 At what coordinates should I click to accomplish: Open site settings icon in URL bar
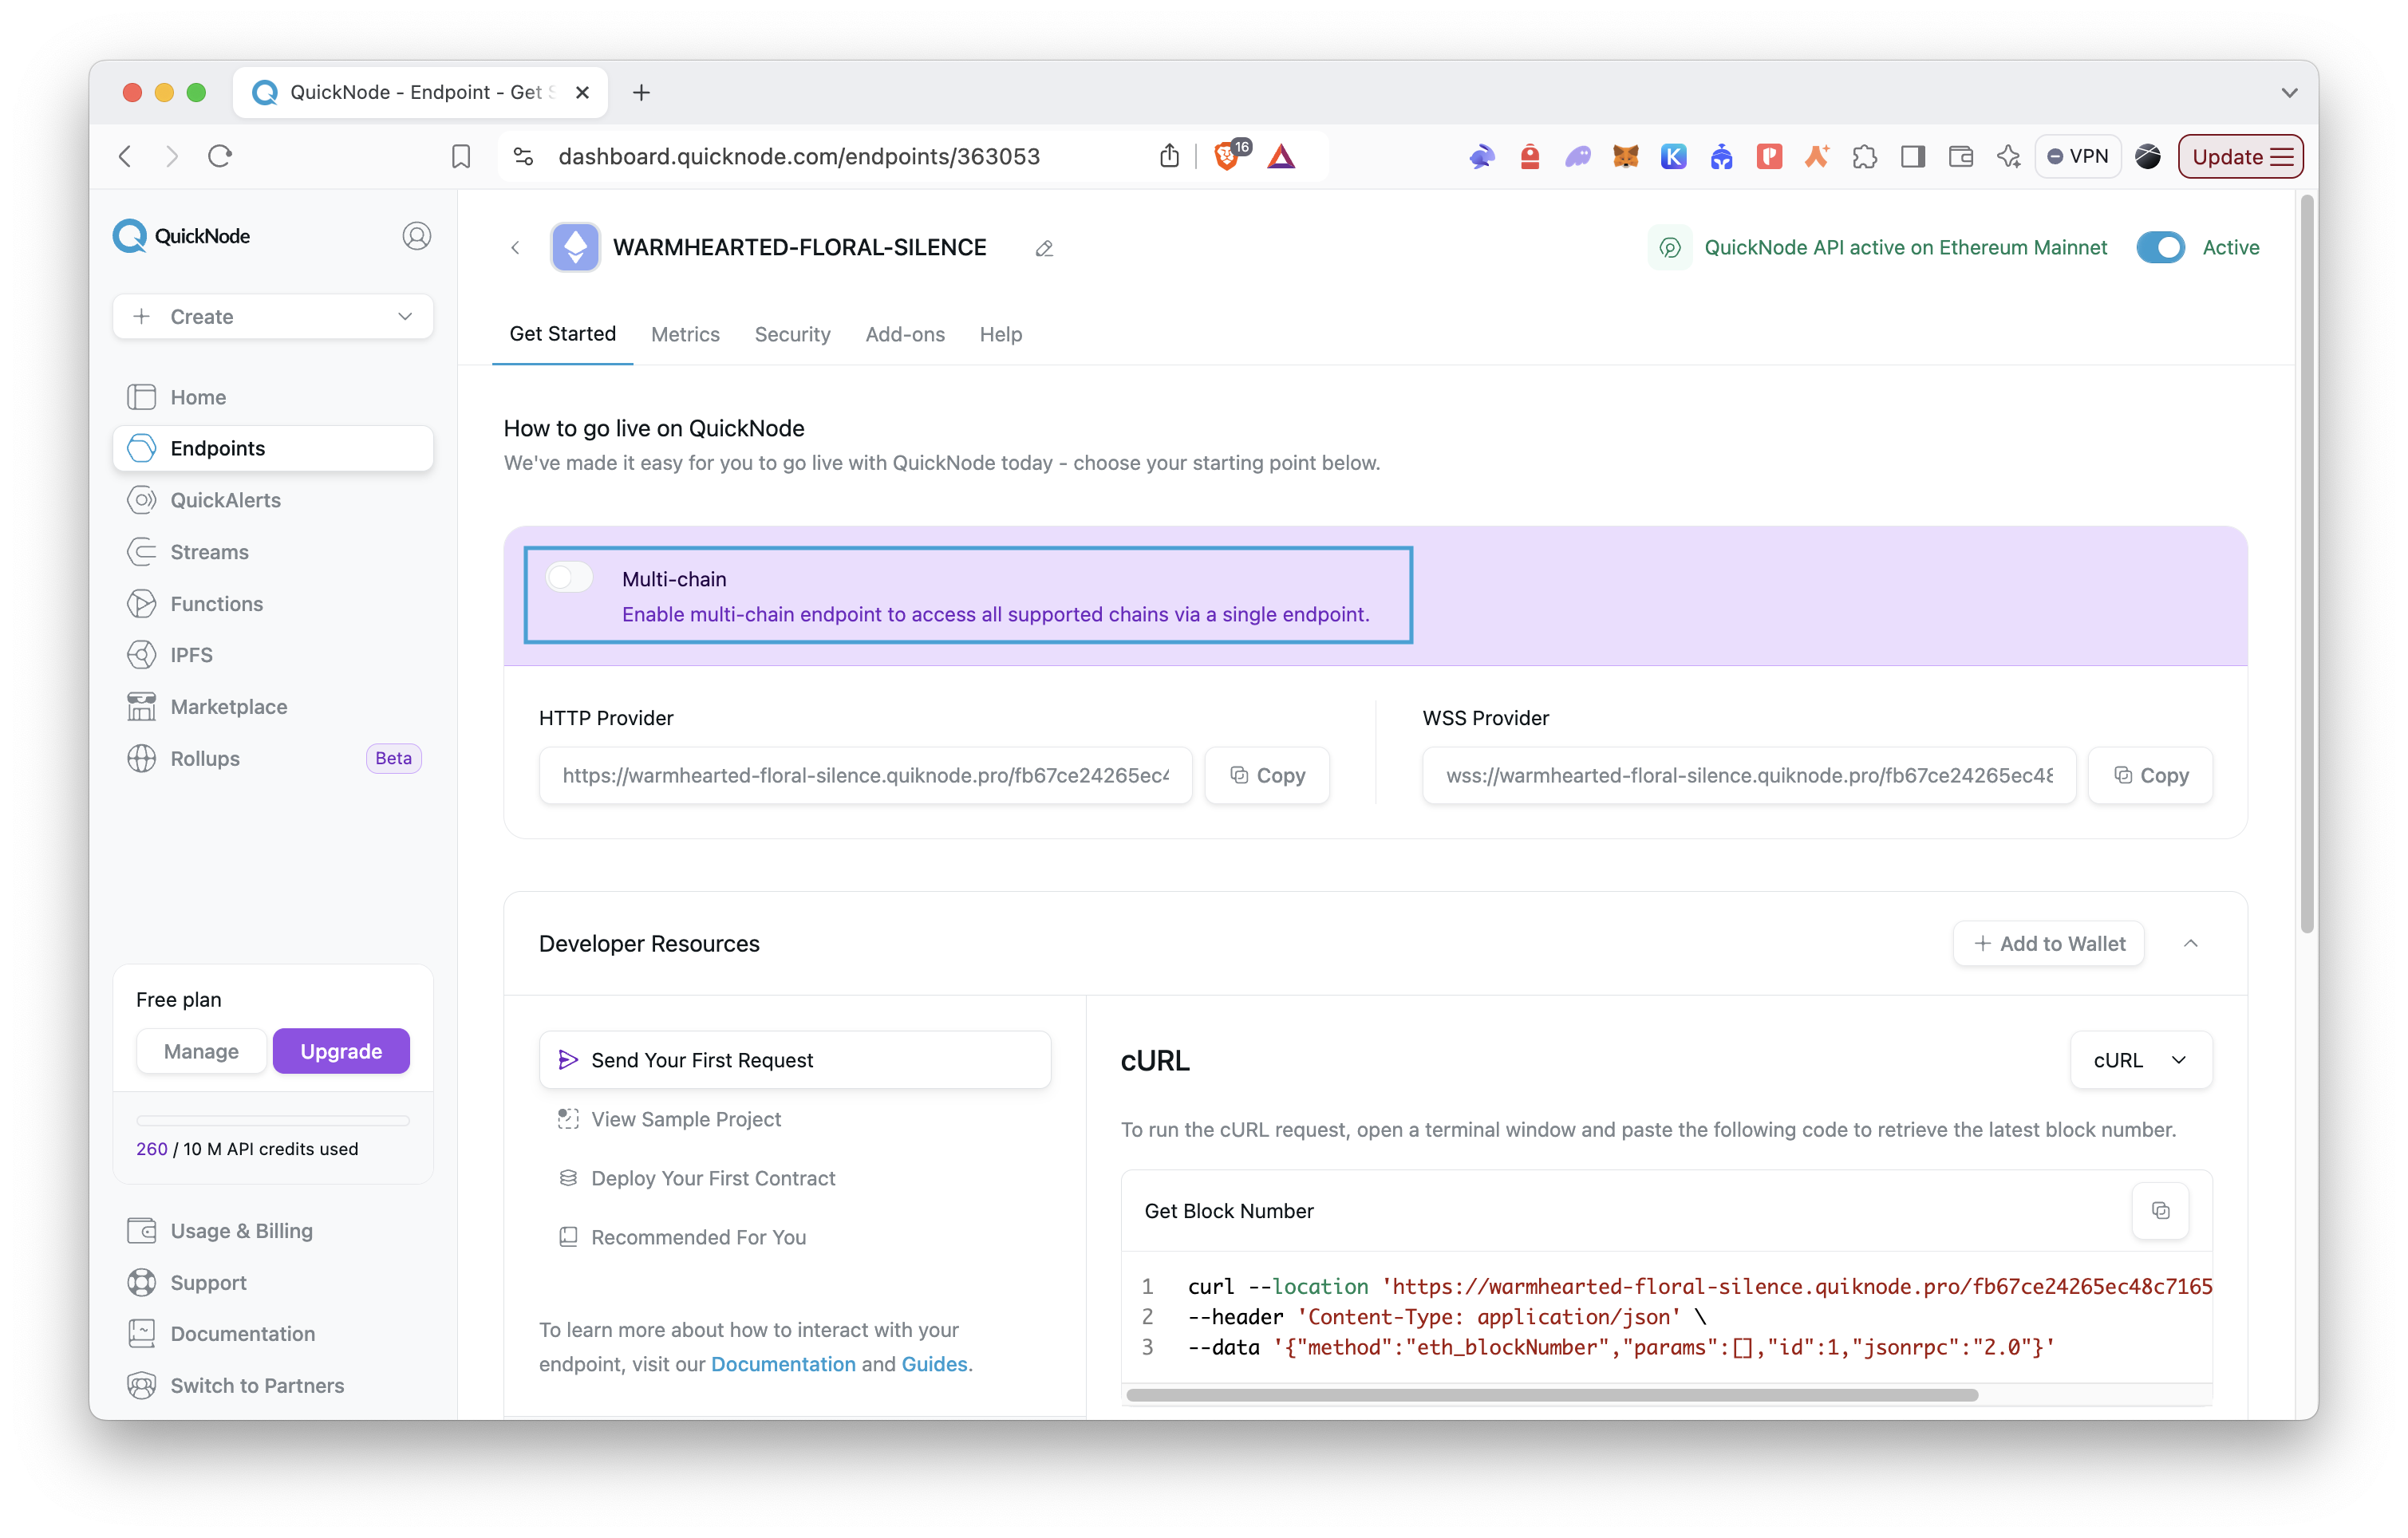pyautogui.click(x=523, y=156)
